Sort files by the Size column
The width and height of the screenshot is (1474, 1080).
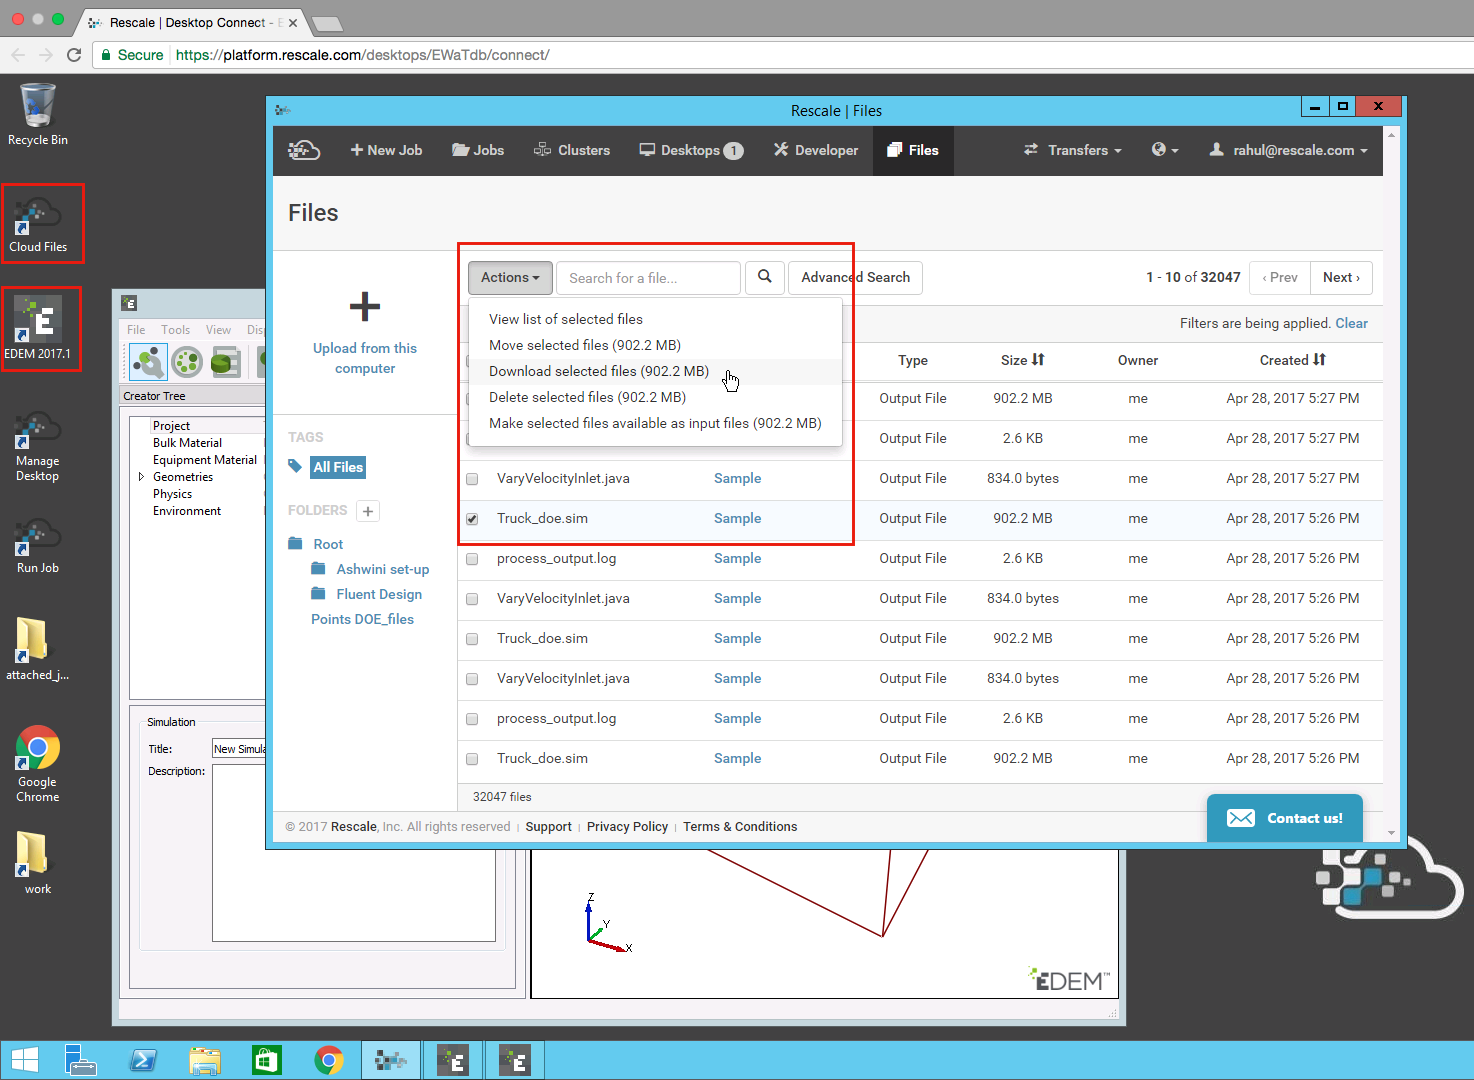click(x=1023, y=360)
